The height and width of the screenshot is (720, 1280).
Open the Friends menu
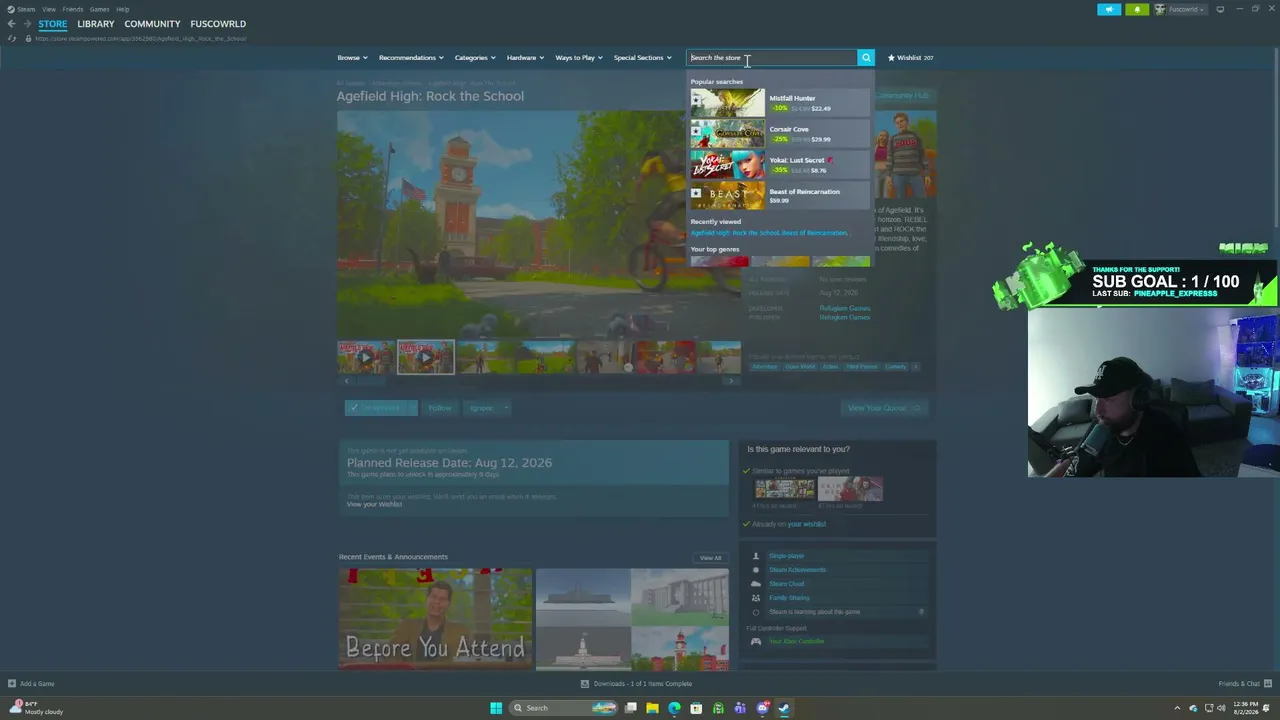point(73,9)
